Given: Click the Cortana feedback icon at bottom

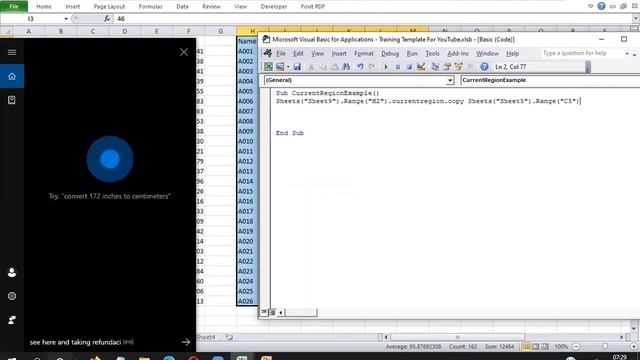Looking at the screenshot, I should click(x=12, y=320).
